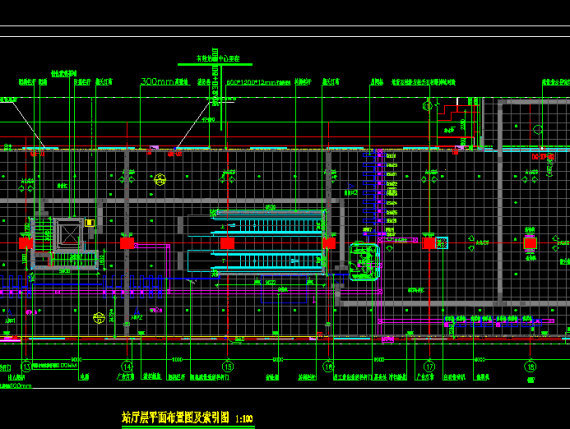Select the green platform center mileage header bar

click(215, 64)
